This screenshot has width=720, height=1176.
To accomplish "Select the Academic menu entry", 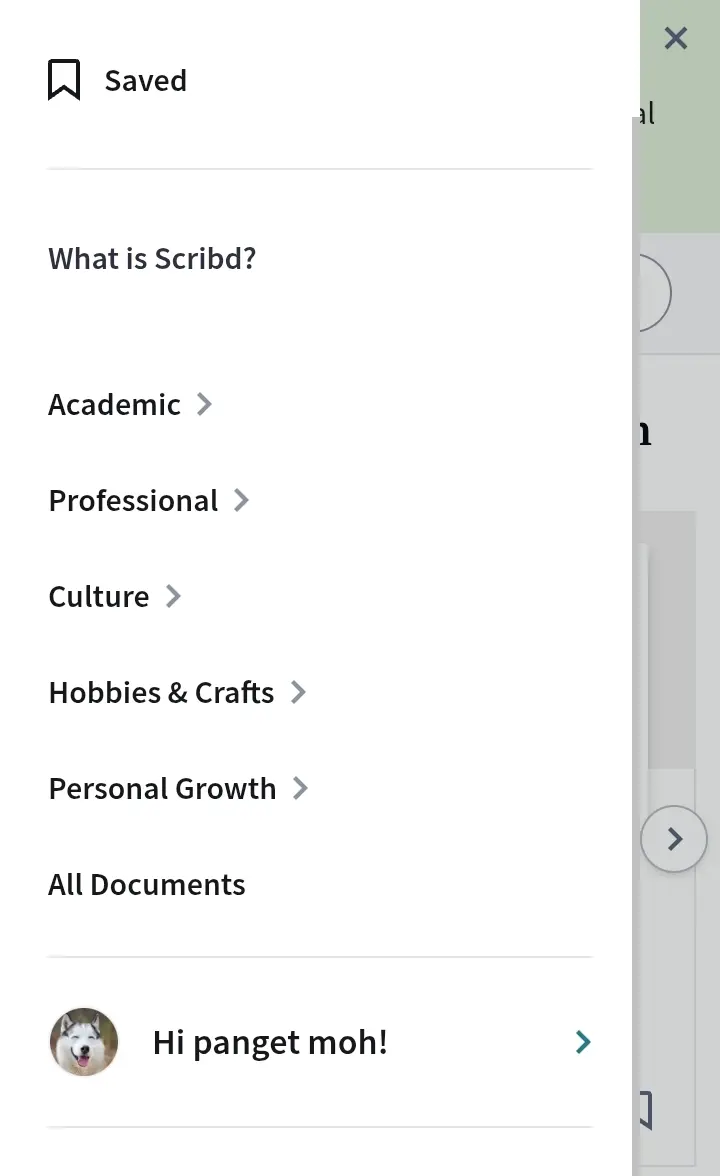I will [x=114, y=405].
